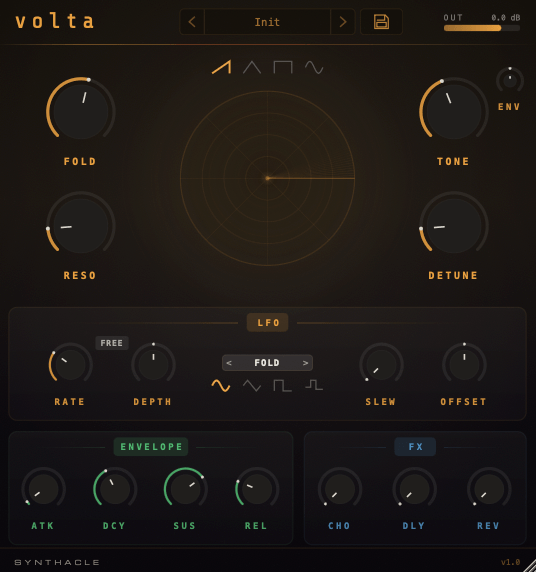Click the SYNTHACLE brand text
Screen dimensions: 536x572
point(57,562)
